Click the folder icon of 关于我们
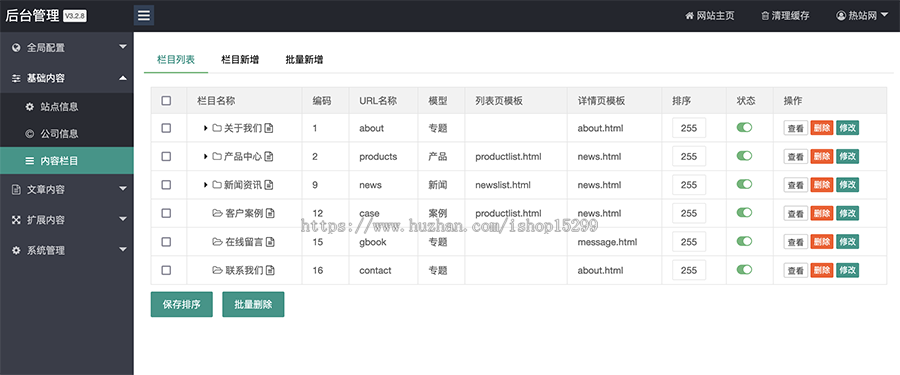 tap(217, 128)
